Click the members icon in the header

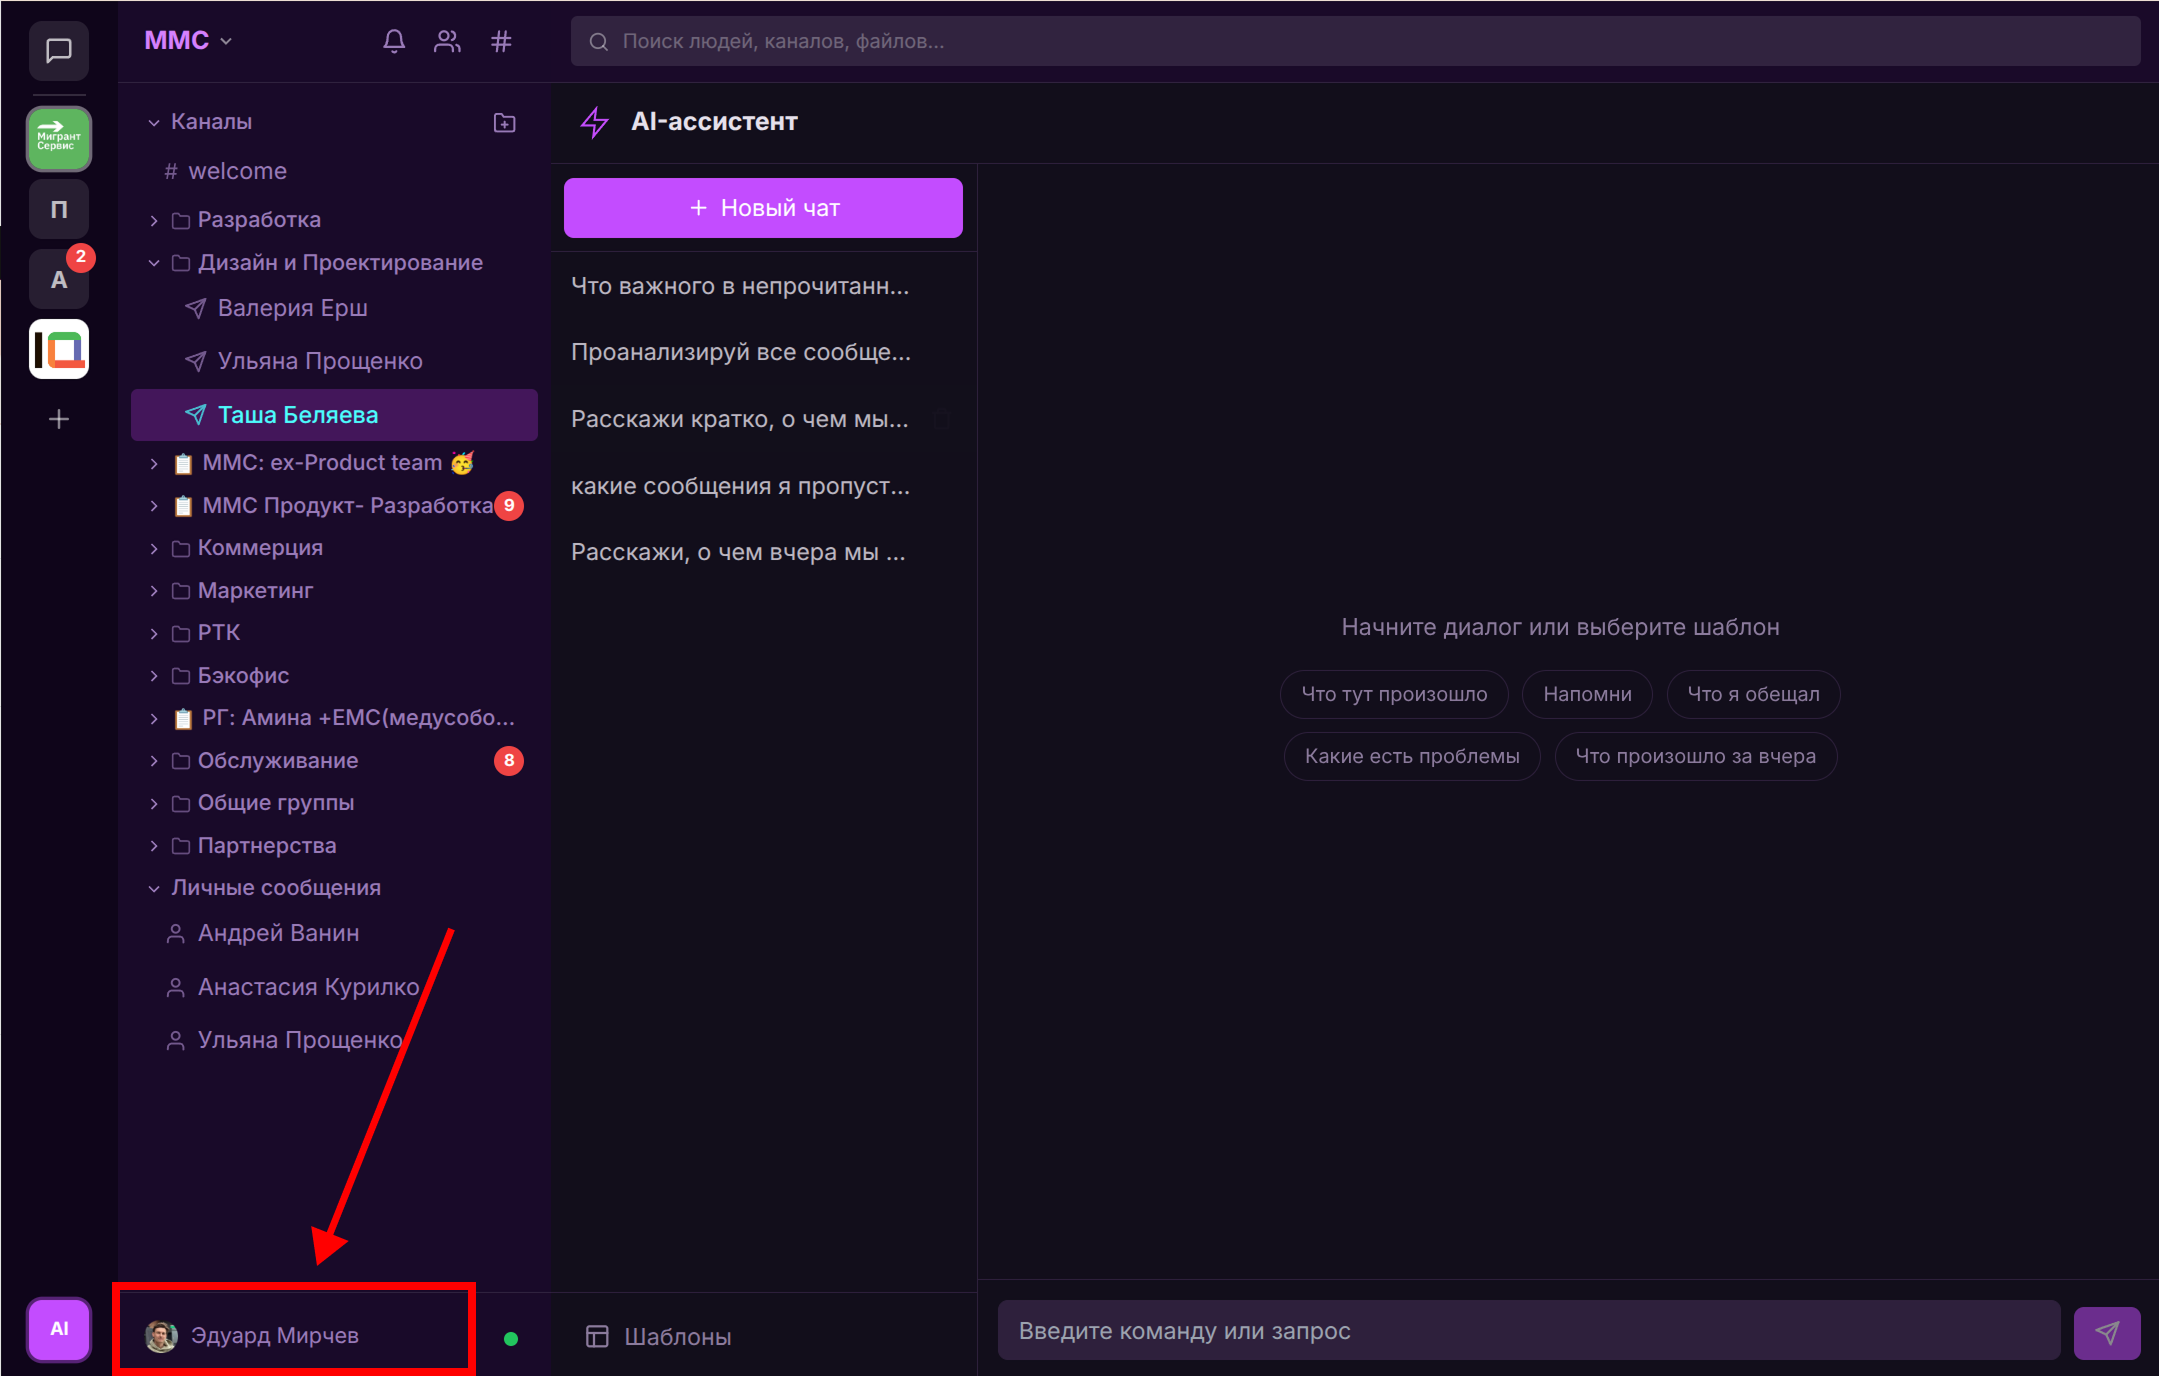(x=447, y=41)
